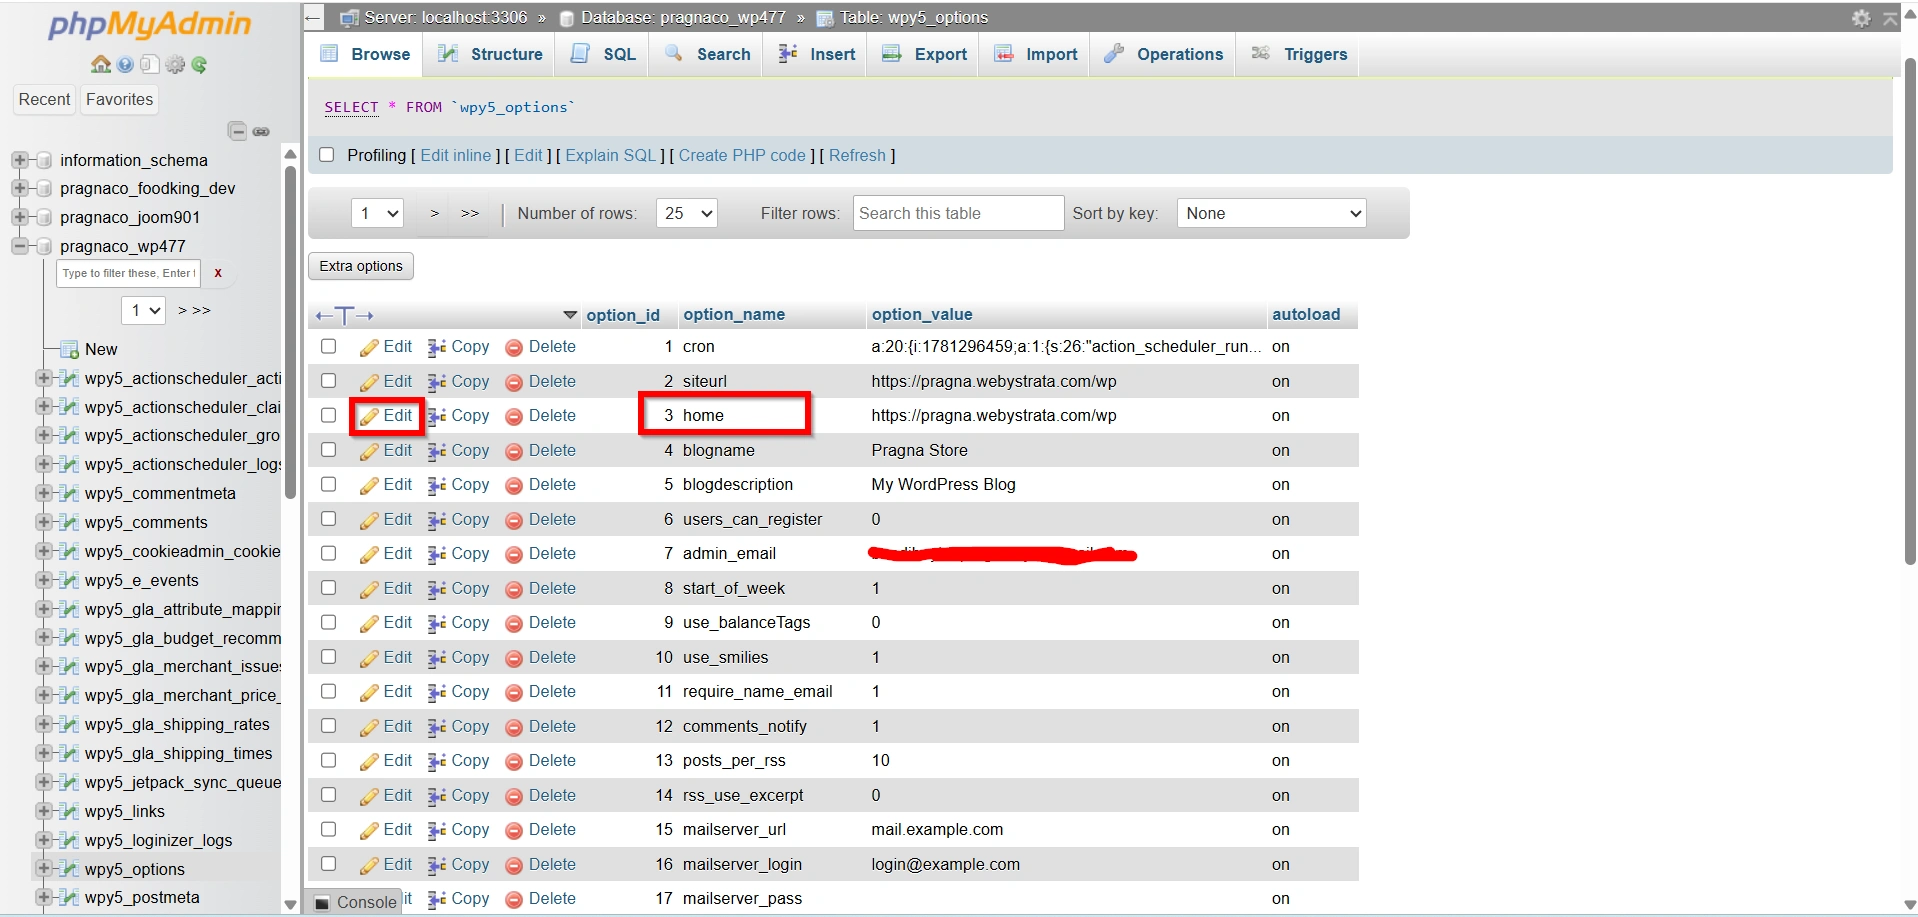1918x917 pixels.
Task: Click New table icon in sidebar
Action: tap(70, 349)
